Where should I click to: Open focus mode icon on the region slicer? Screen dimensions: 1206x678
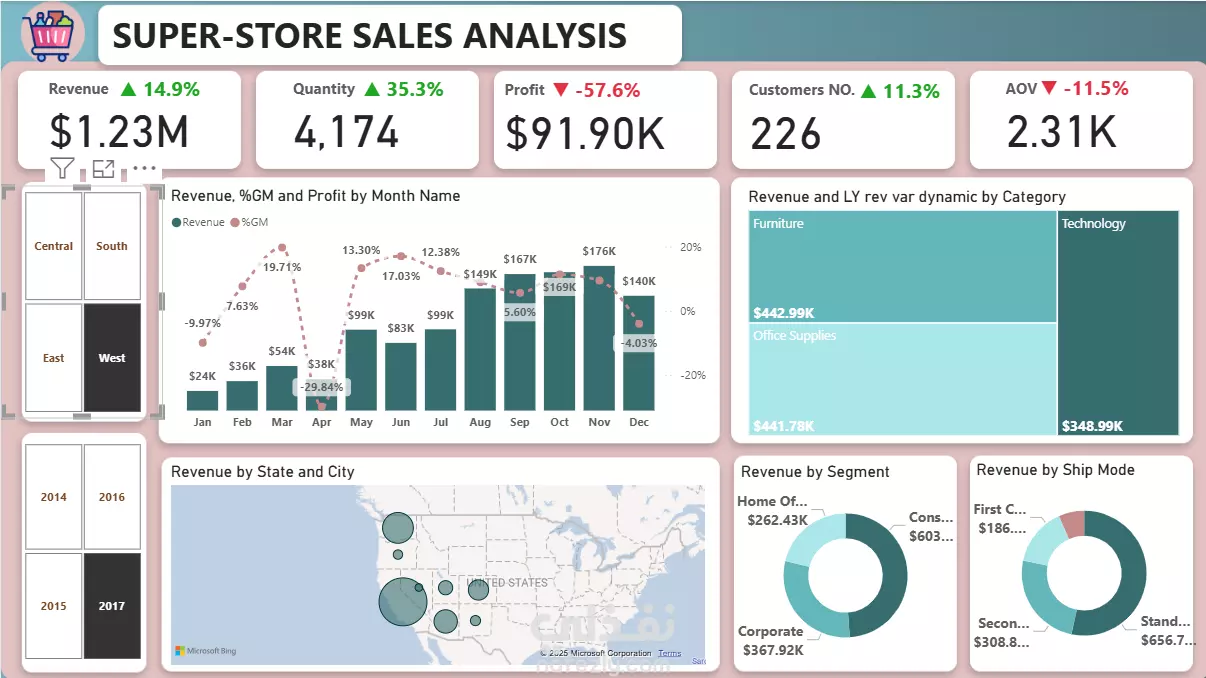(x=103, y=169)
